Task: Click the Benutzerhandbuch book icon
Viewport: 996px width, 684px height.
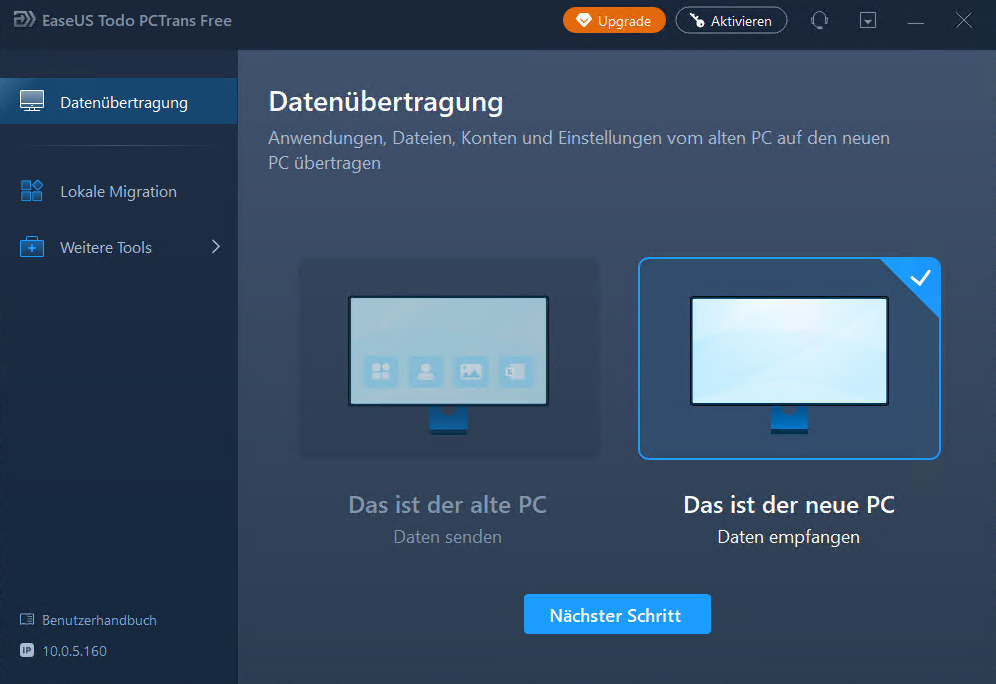Action: click(27, 619)
